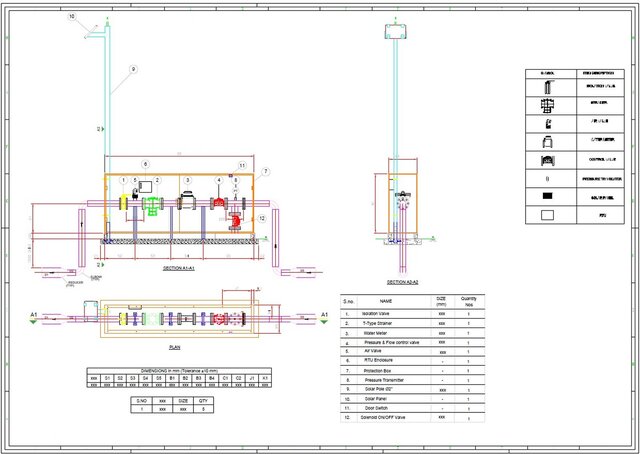The height and width of the screenshot is (454, 640).
Task: Select the water meter symbol in the legend
Action: 546,141
